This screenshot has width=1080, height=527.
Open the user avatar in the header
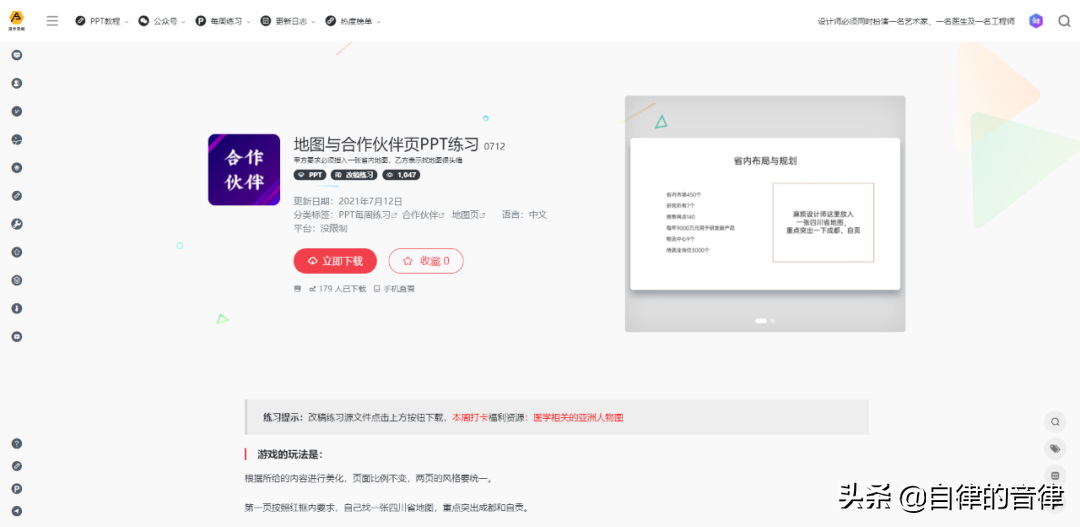1036,21
